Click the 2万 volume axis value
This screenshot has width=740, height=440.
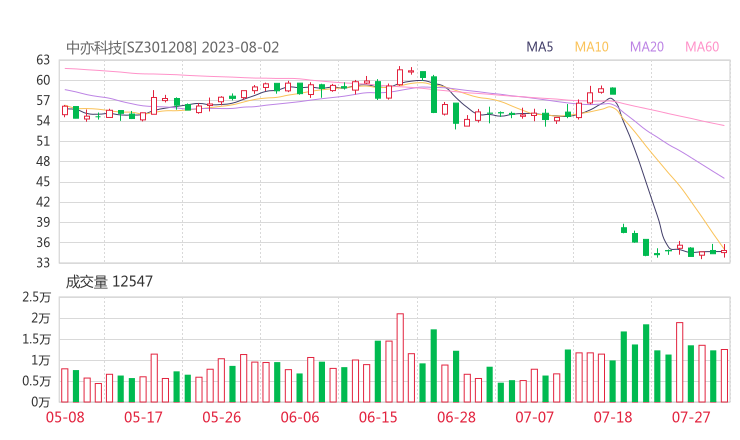41,319
